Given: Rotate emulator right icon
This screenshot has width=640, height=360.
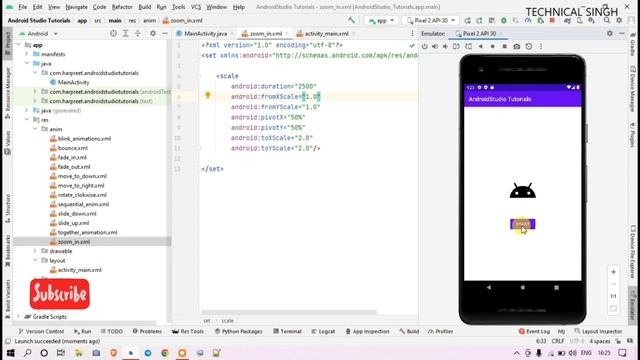Looking at the screenshot, I should (469, 47).
